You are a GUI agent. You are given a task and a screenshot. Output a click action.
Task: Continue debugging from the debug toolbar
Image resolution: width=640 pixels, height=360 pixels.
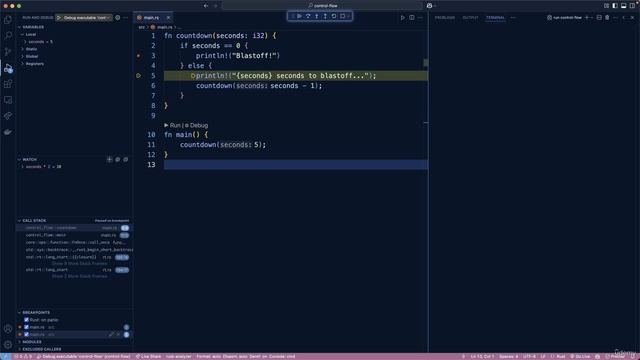pyautogui.click(x=300, y=16)
